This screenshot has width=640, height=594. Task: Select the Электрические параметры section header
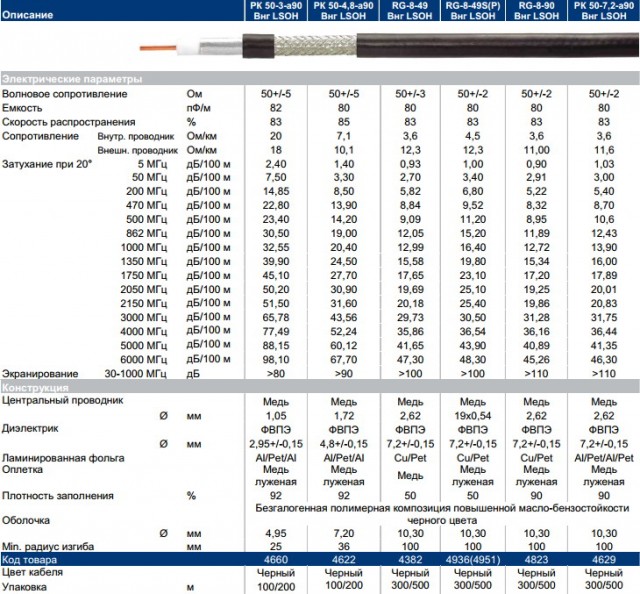pos(72,78)
